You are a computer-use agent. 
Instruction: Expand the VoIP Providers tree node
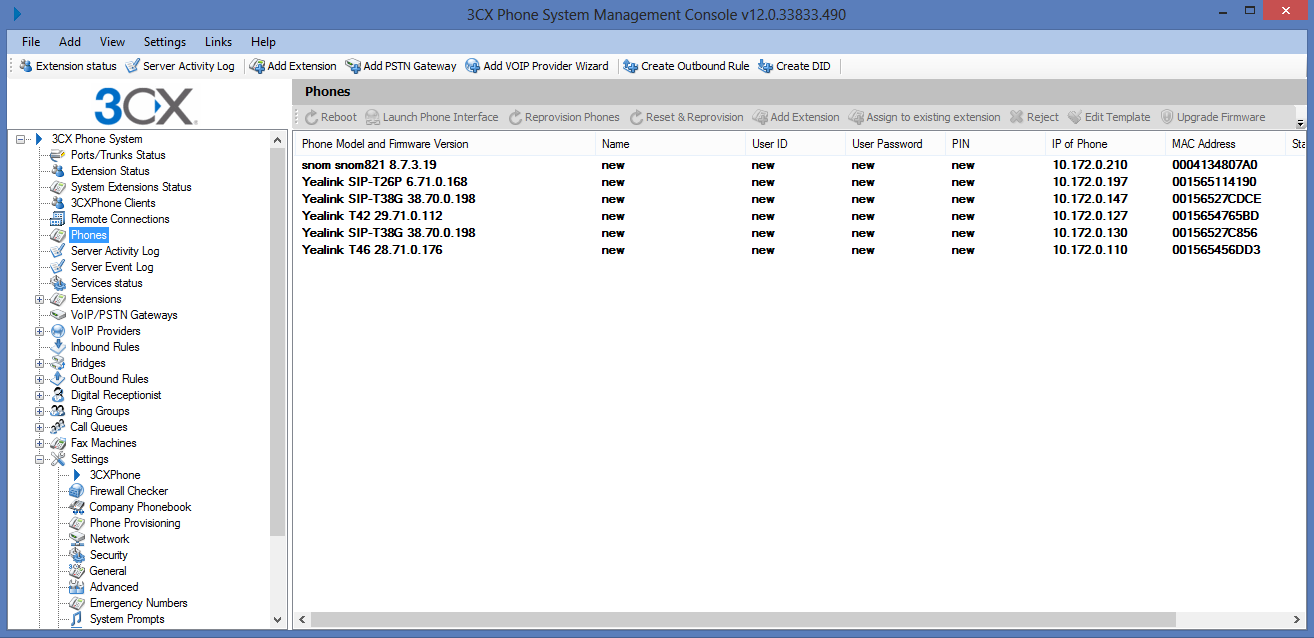pos(40,331)
